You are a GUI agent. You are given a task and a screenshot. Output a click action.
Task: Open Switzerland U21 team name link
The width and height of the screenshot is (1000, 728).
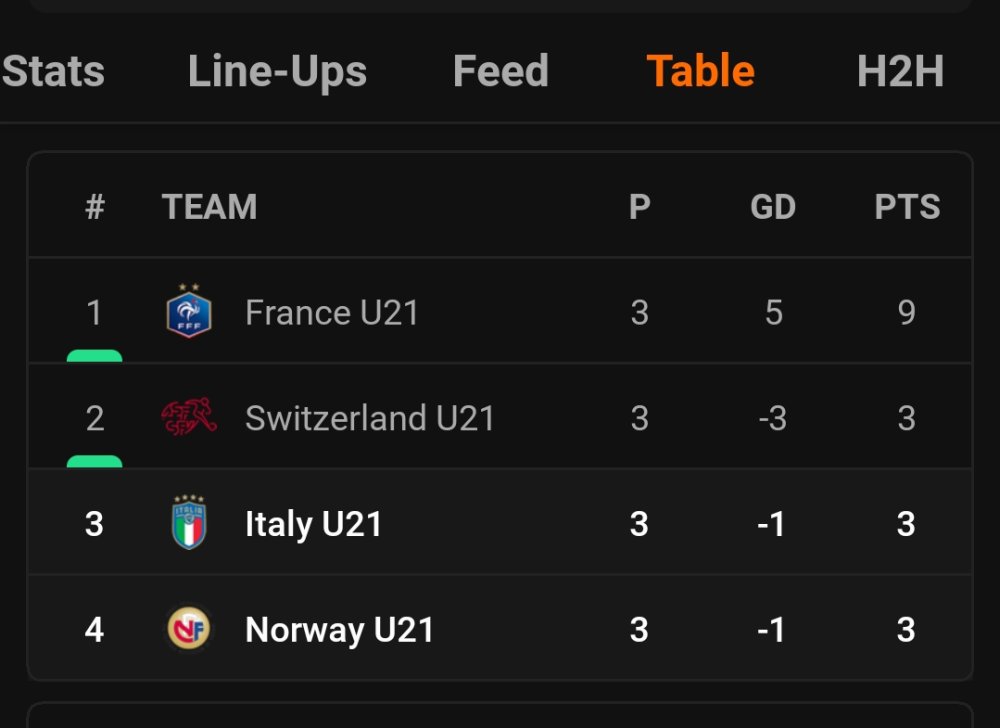click(370, 418)
